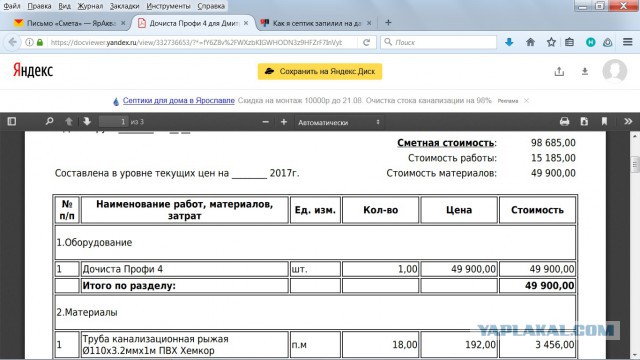The width and height of the screenshot is (640, 360).
Task: Show bookmarks list icon
Action: click(x=569, y=42)
